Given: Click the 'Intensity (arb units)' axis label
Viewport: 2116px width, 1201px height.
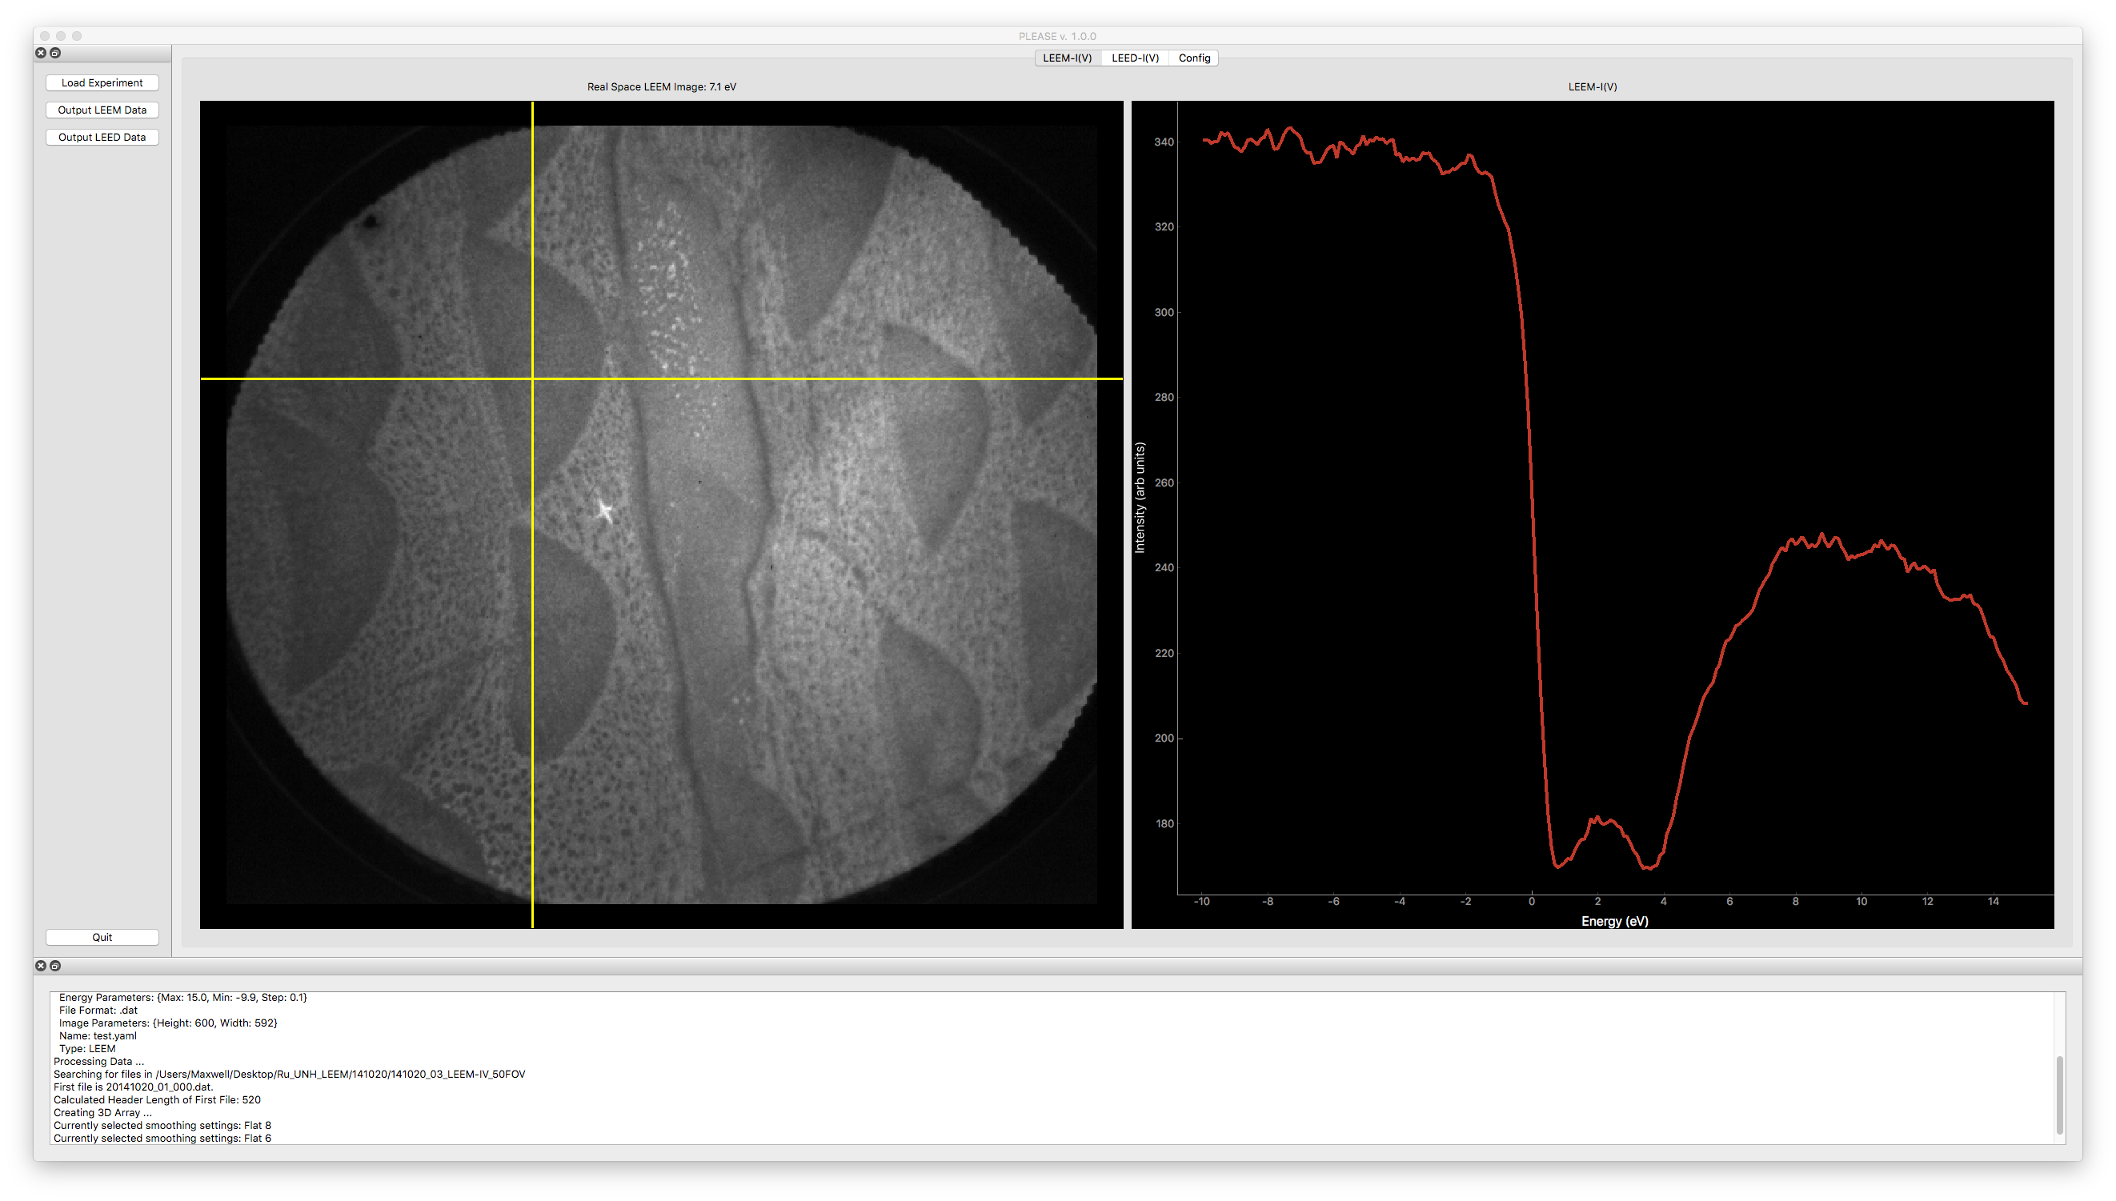Looking at the screenshot, I should (x=1140, y=498).
